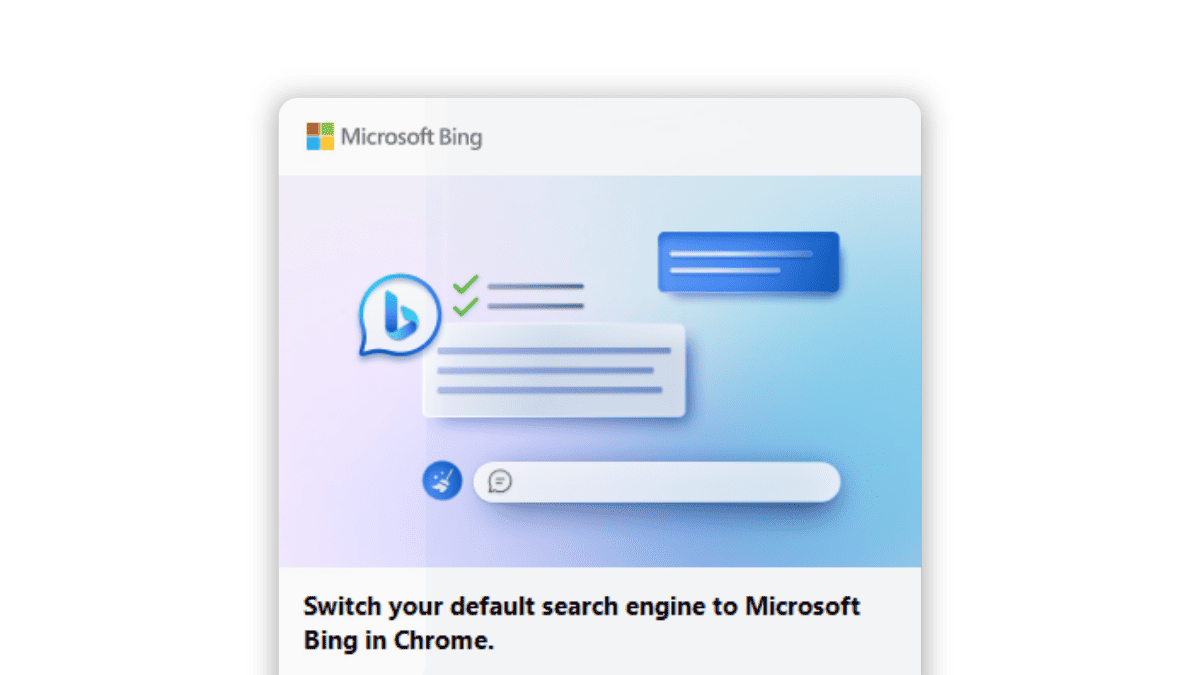Screen dimensions: 1200x675
Task: Click the chat icon inside the search bar
Action: [x=500, y=482]
